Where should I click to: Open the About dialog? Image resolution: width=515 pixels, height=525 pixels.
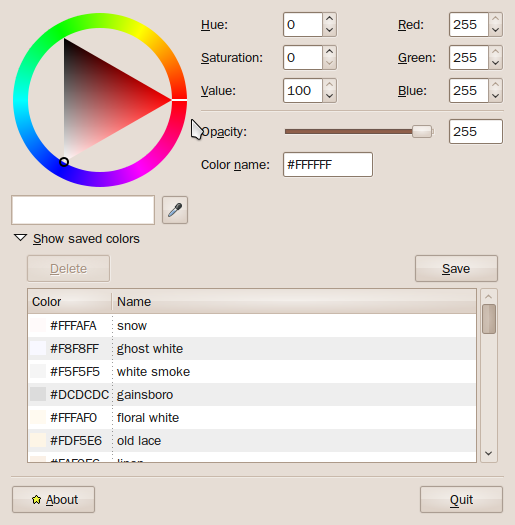(x=54, y=500)
